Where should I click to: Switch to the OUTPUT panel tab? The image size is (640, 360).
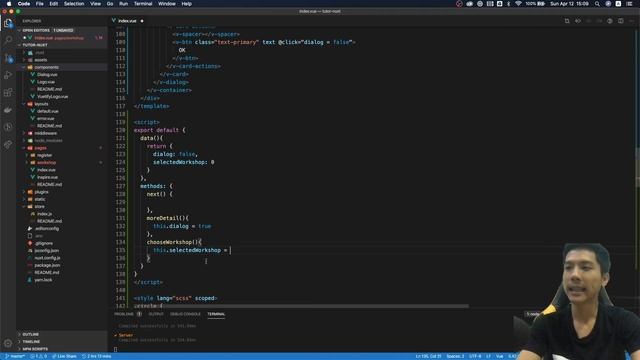pyautogui.click(x=156, y=314)
